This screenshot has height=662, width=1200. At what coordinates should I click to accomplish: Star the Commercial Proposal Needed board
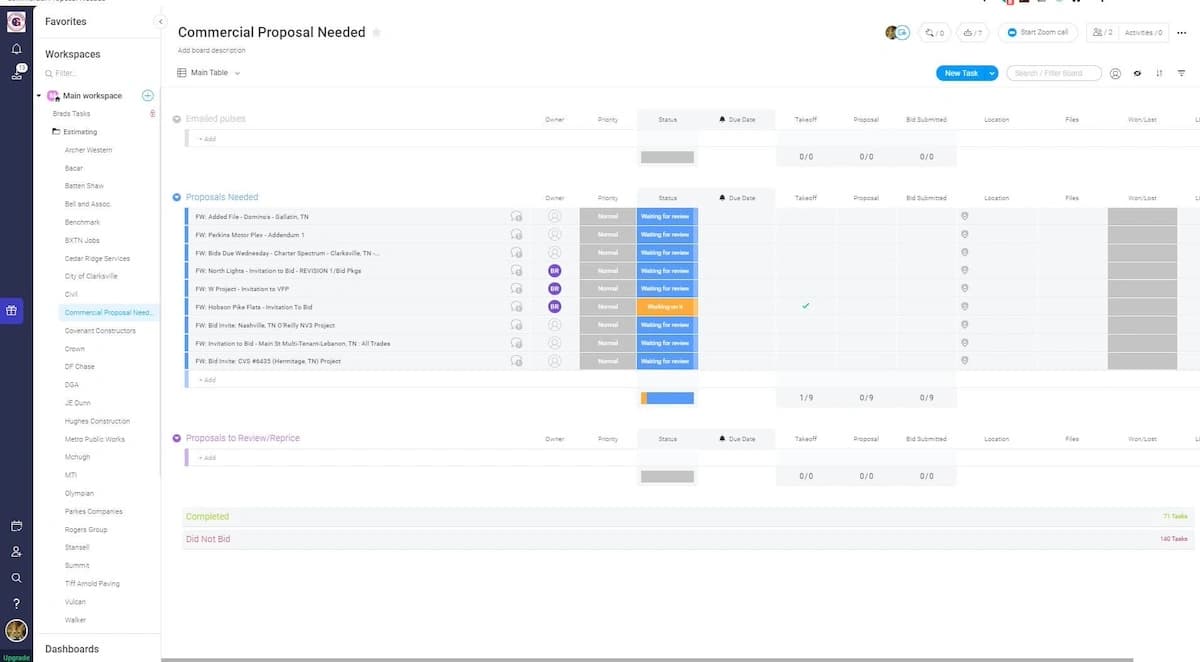[x=377, y=33]
